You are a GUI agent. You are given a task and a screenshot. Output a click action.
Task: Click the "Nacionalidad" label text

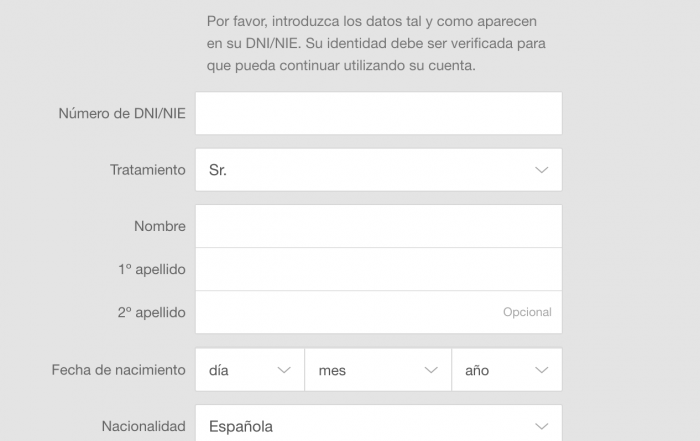click(143, 427)
